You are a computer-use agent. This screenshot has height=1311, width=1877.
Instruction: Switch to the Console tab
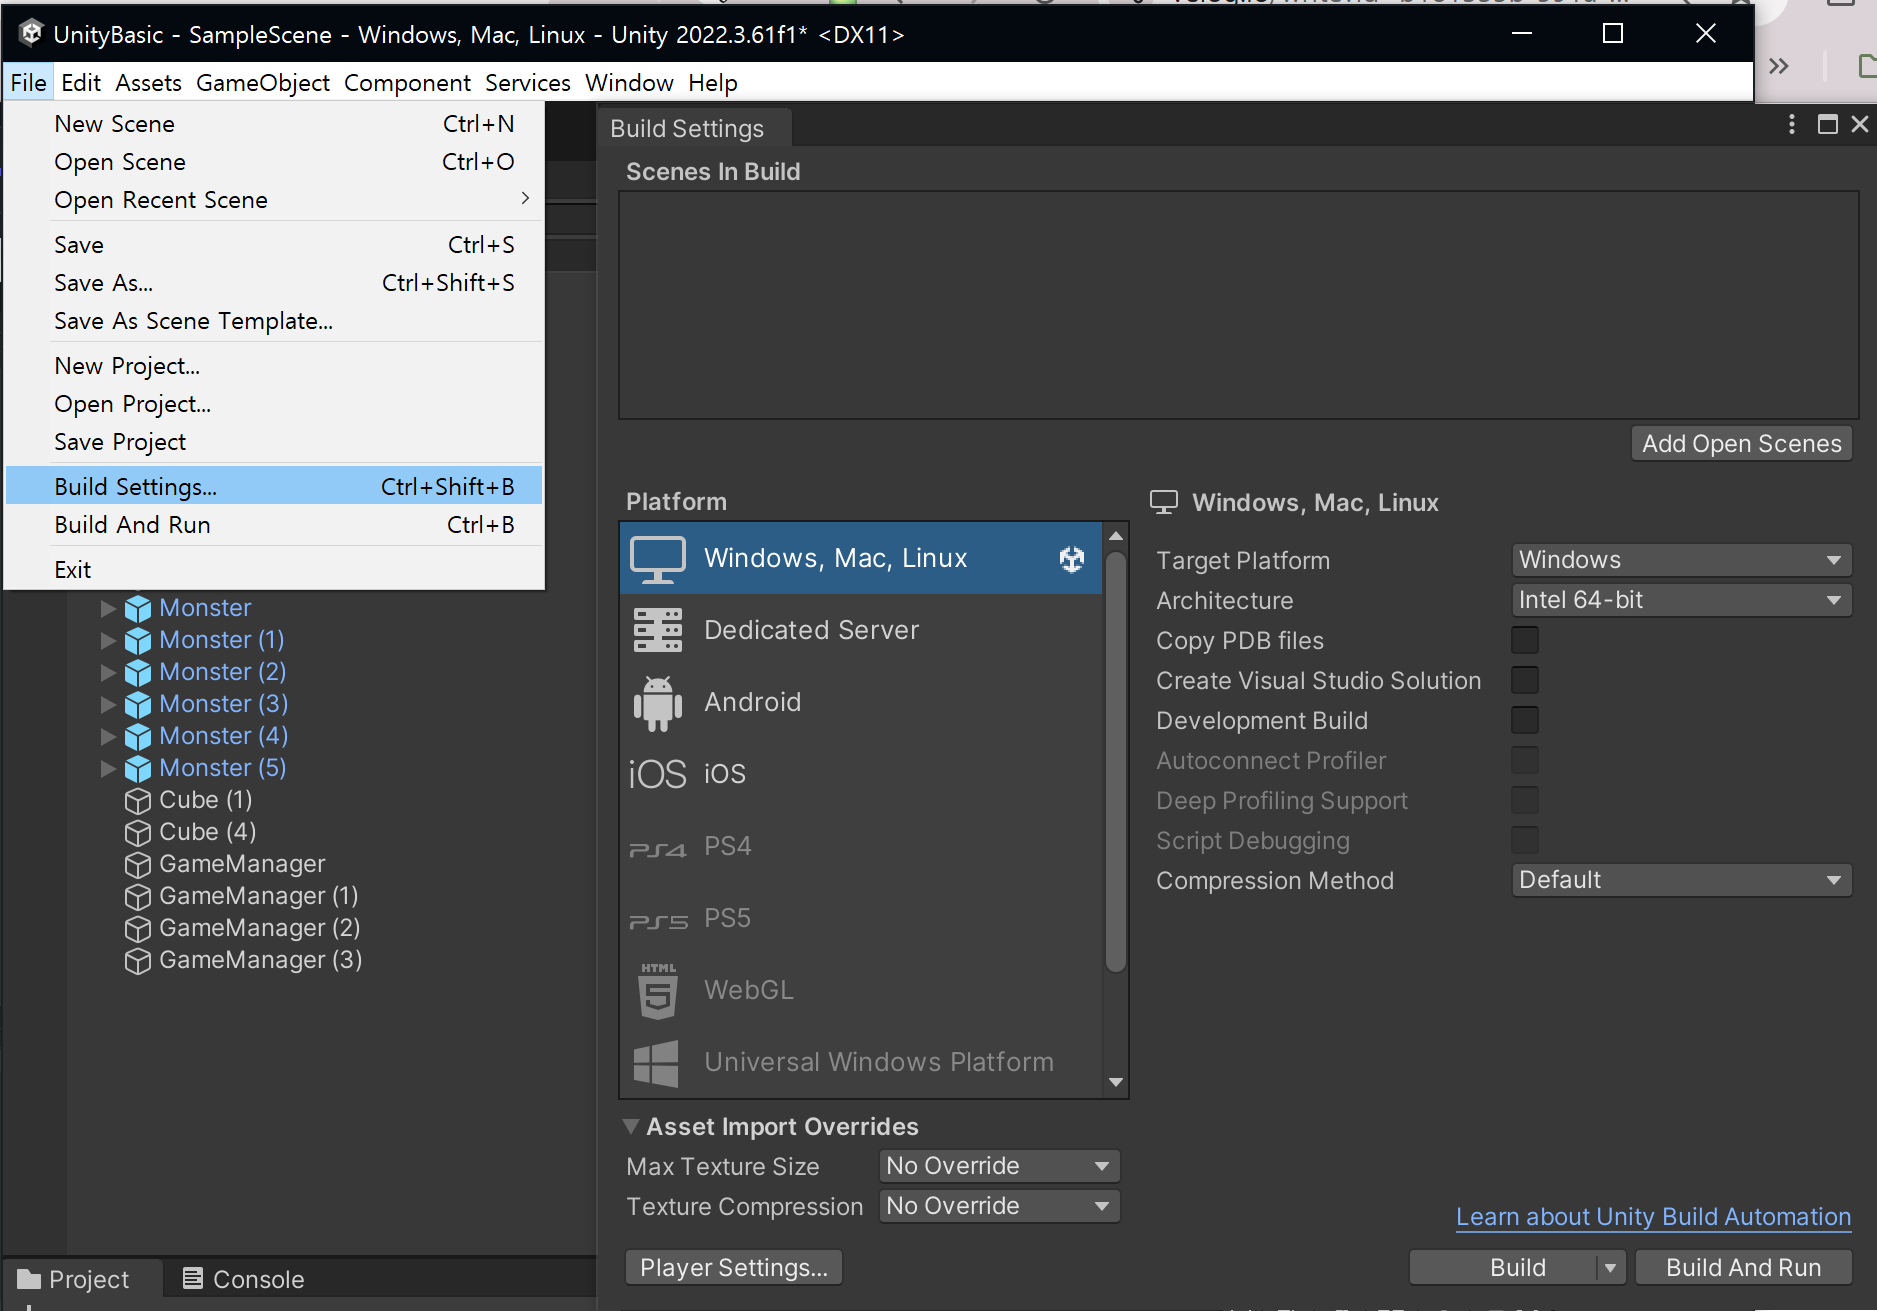click(x=243, y=1279)
